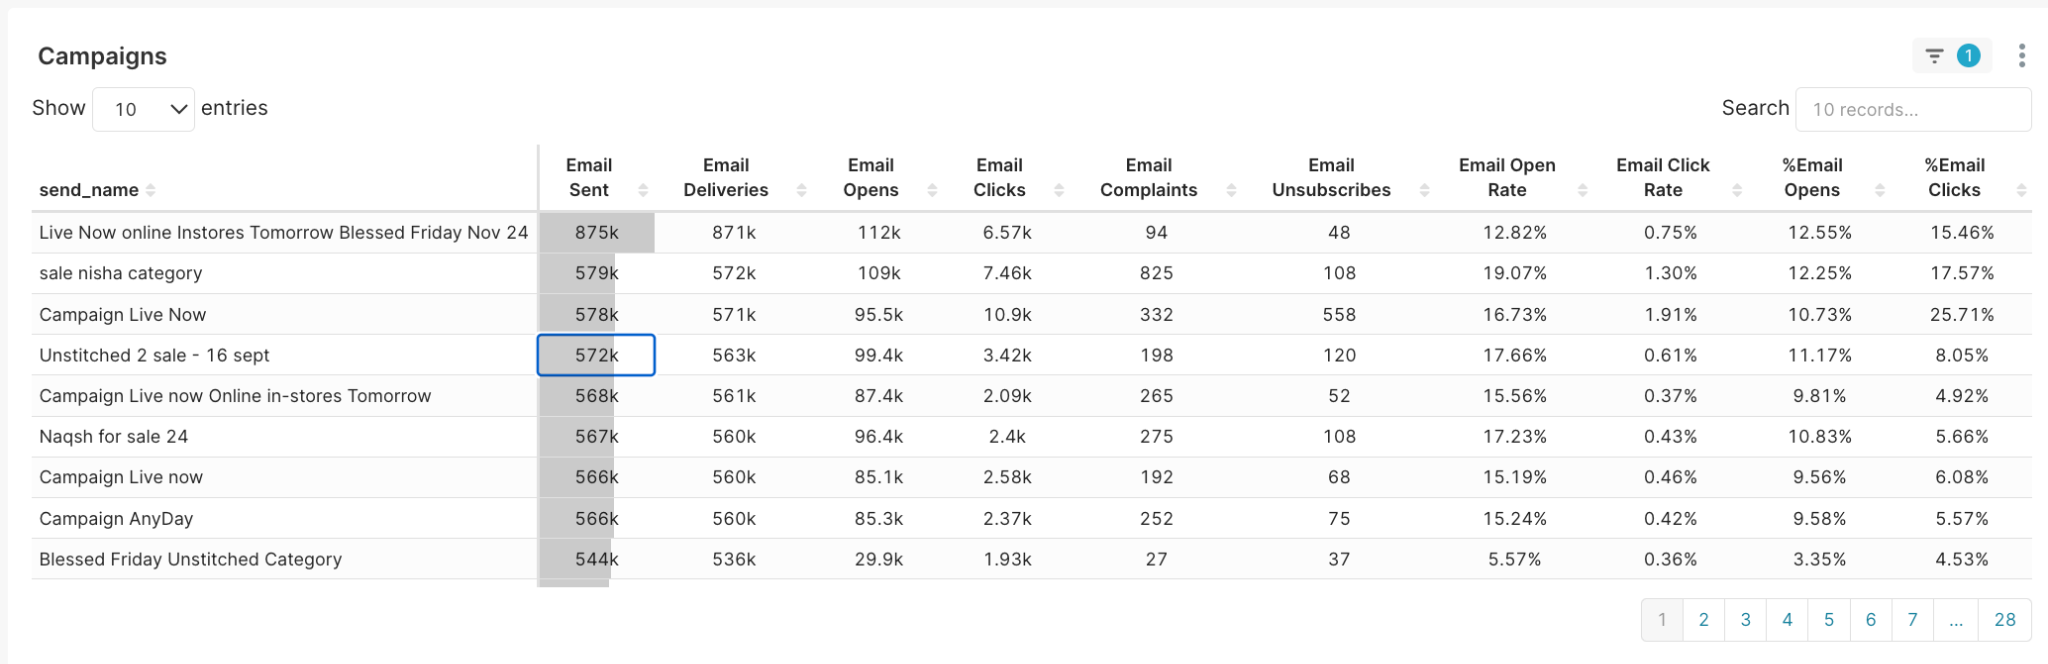Sort by send_name column arrows
Viewport: 2048px width, 664px height.
[x=150, y=190]
